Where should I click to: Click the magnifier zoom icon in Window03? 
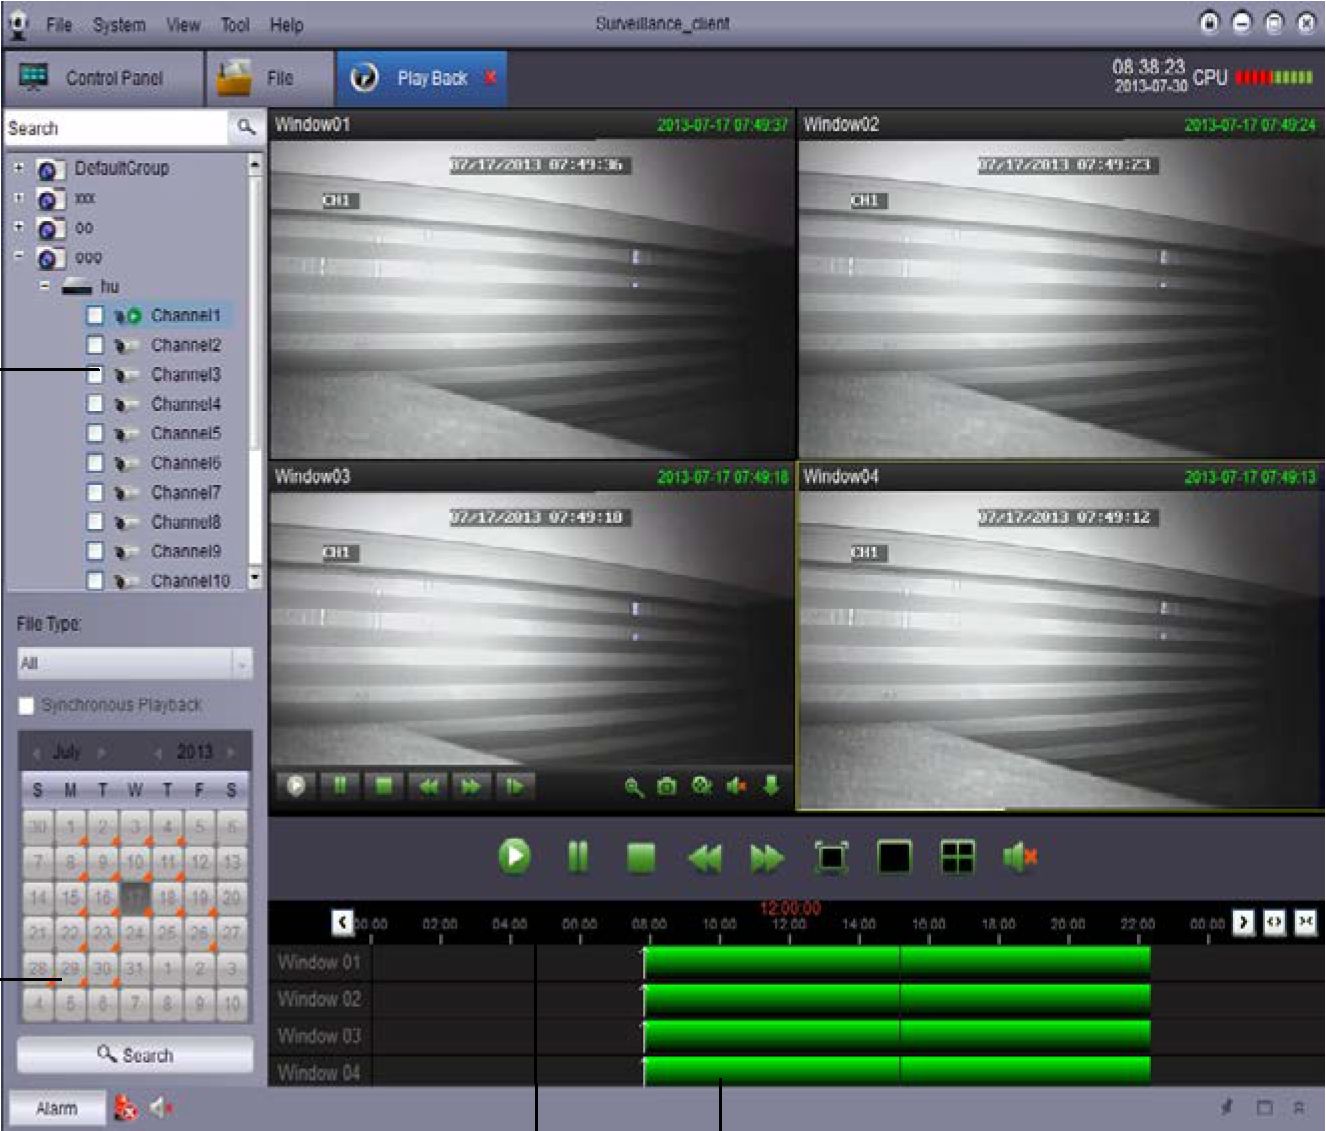coord(634,787)
